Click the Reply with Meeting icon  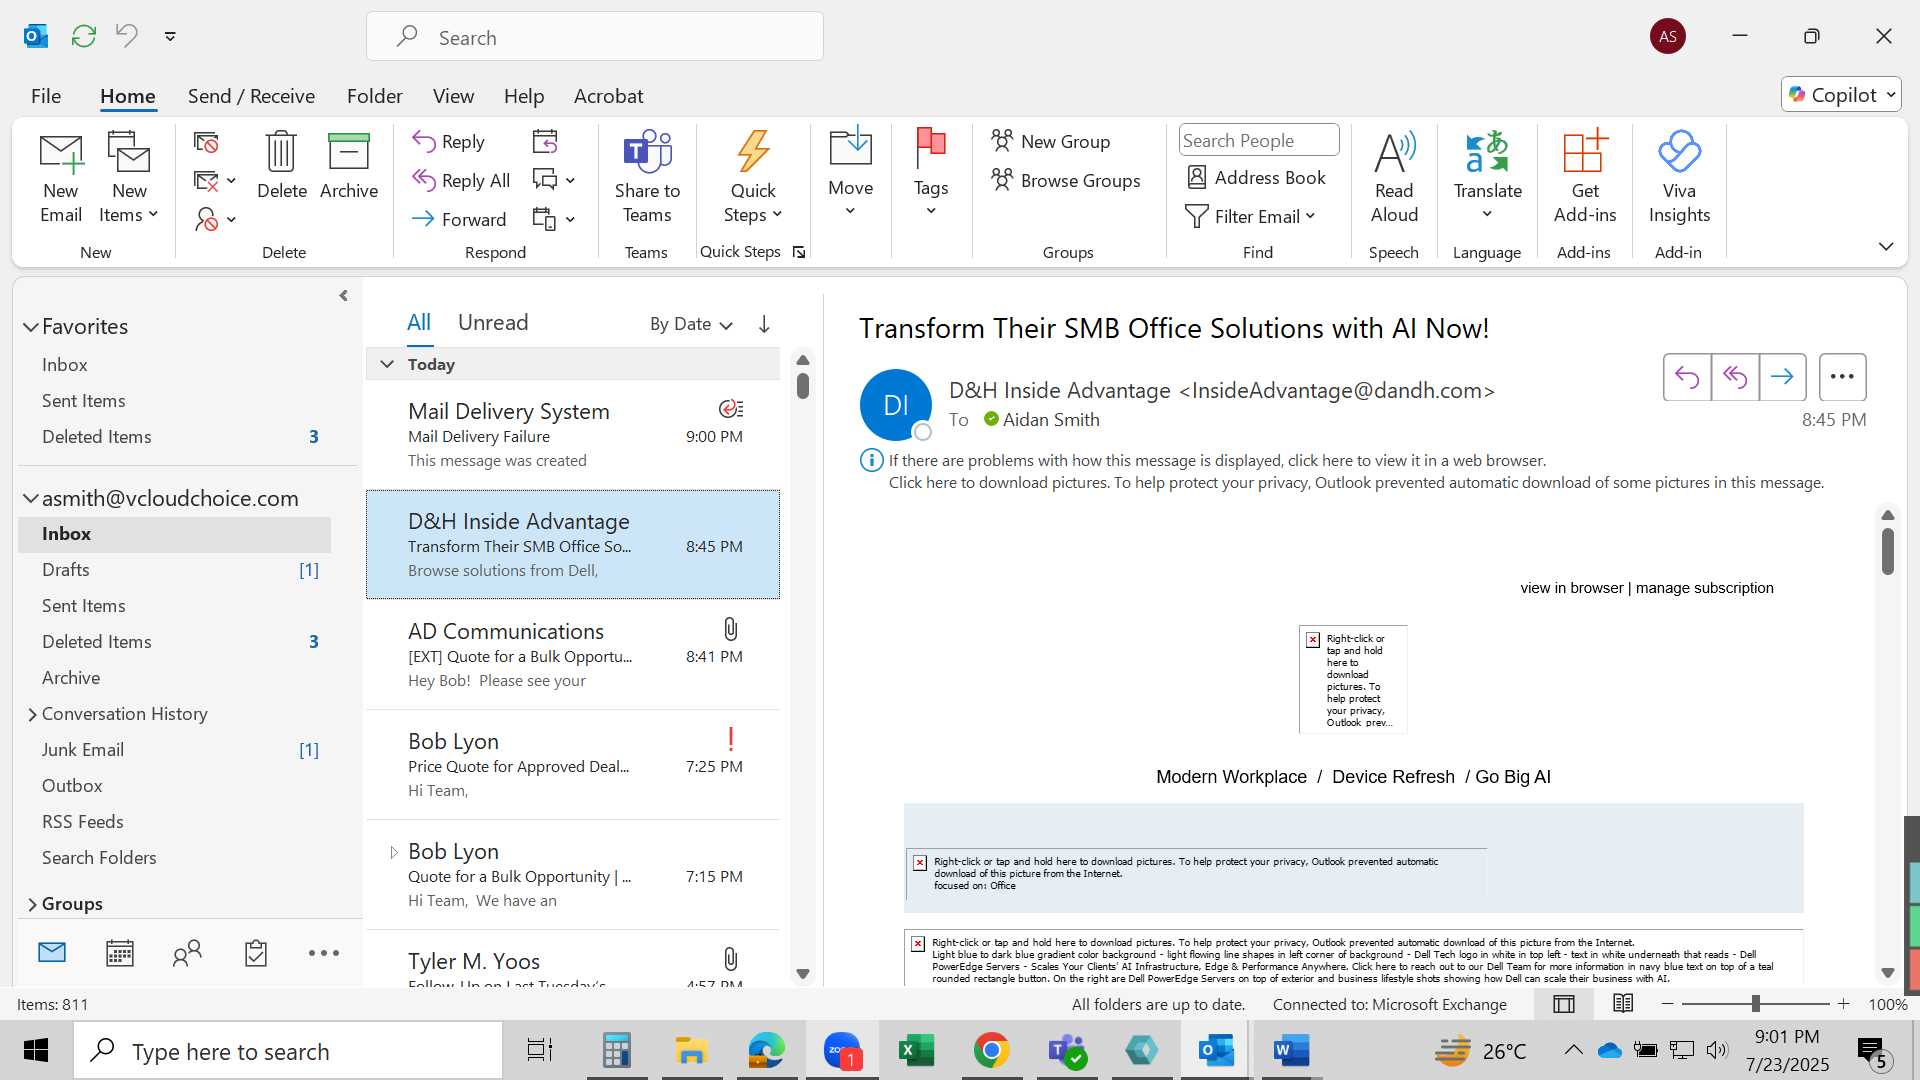pyautogui.click(x=545, y=141)
